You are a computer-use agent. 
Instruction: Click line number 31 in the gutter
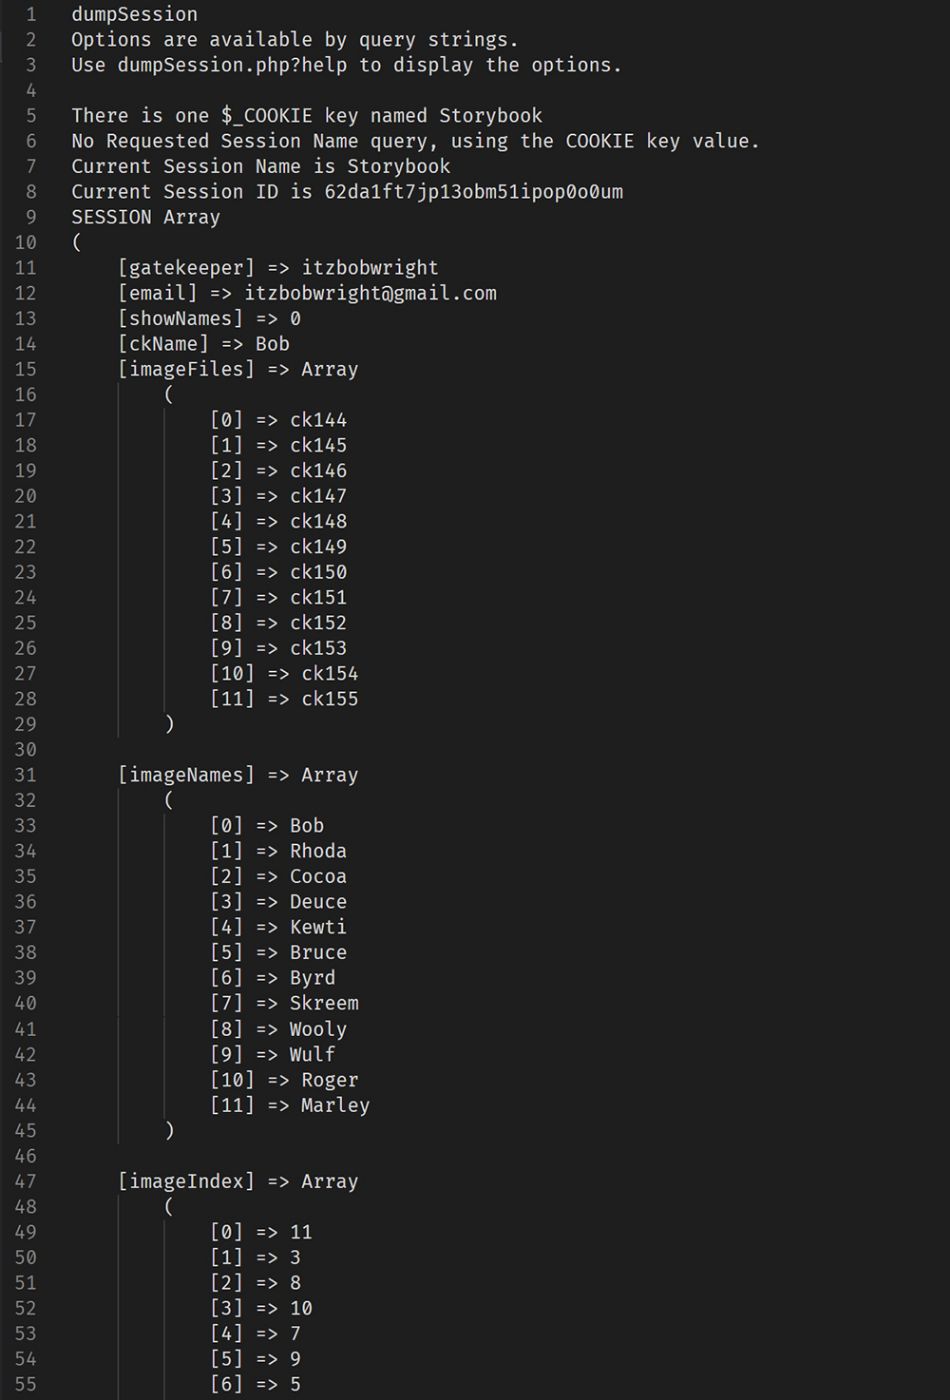[25, 775]
